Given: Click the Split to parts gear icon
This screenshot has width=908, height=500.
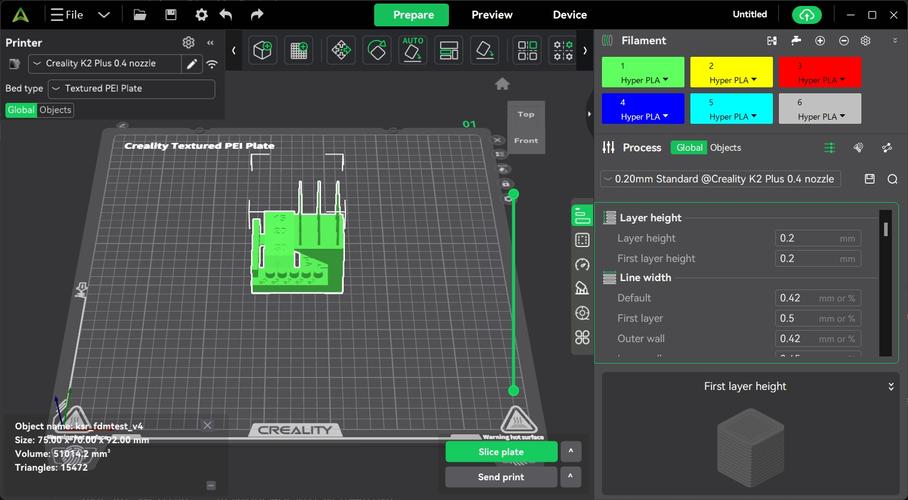Looking at the screenshot, I should (562, 50).
